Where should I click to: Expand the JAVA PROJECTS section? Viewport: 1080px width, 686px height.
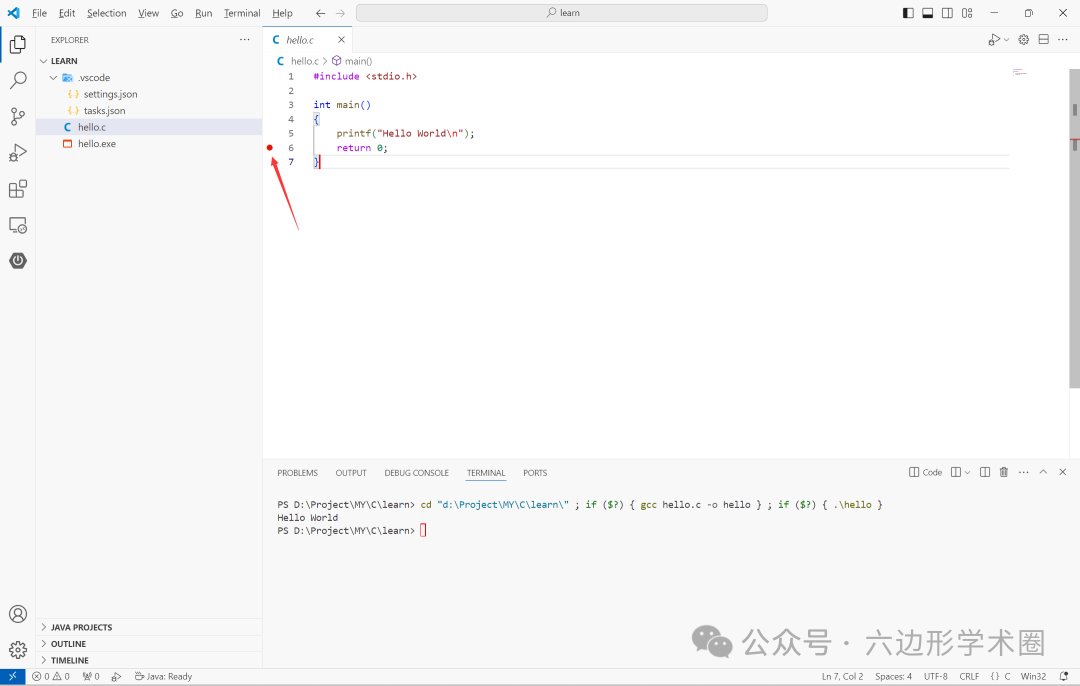point(80,627)
